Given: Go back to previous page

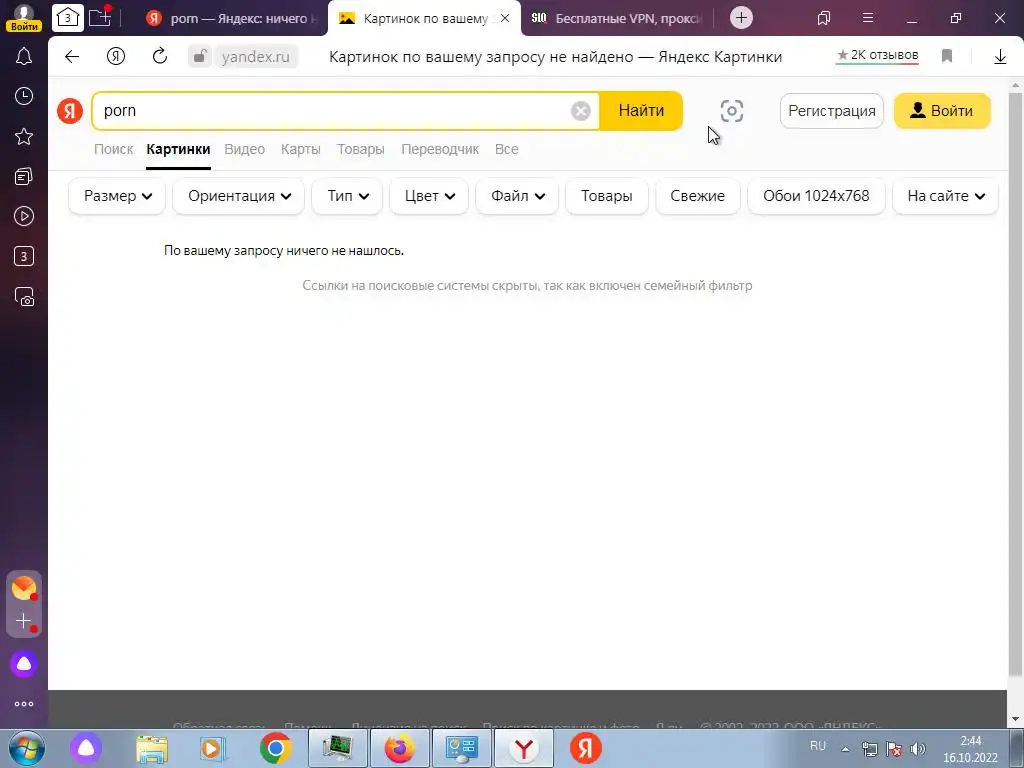Looking at the screenshot, I should coord(72,57).
